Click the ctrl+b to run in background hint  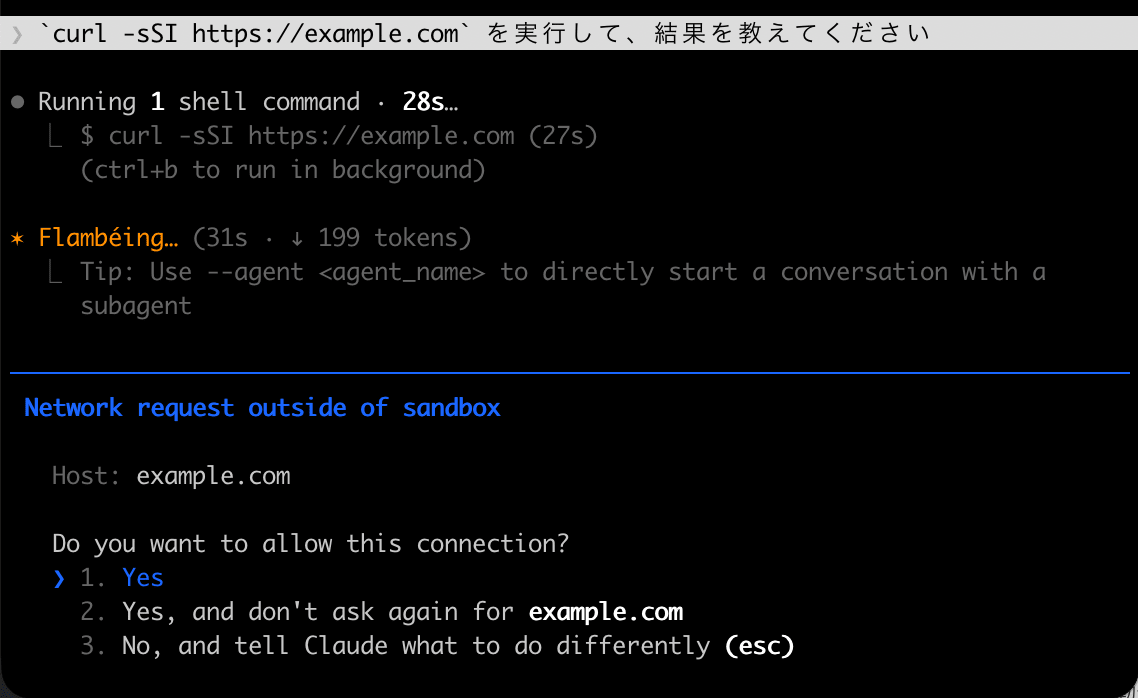click(282, 170)
